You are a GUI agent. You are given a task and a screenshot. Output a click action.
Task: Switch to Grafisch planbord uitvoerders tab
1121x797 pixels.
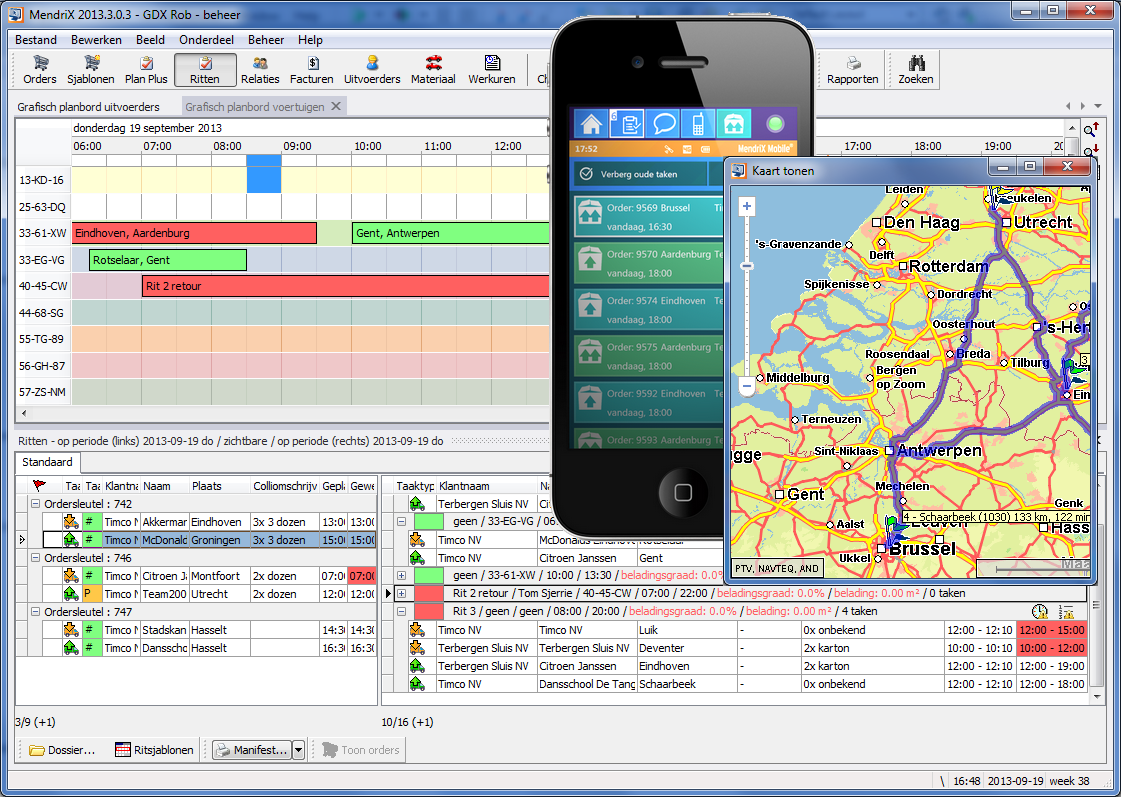(88, 106)
